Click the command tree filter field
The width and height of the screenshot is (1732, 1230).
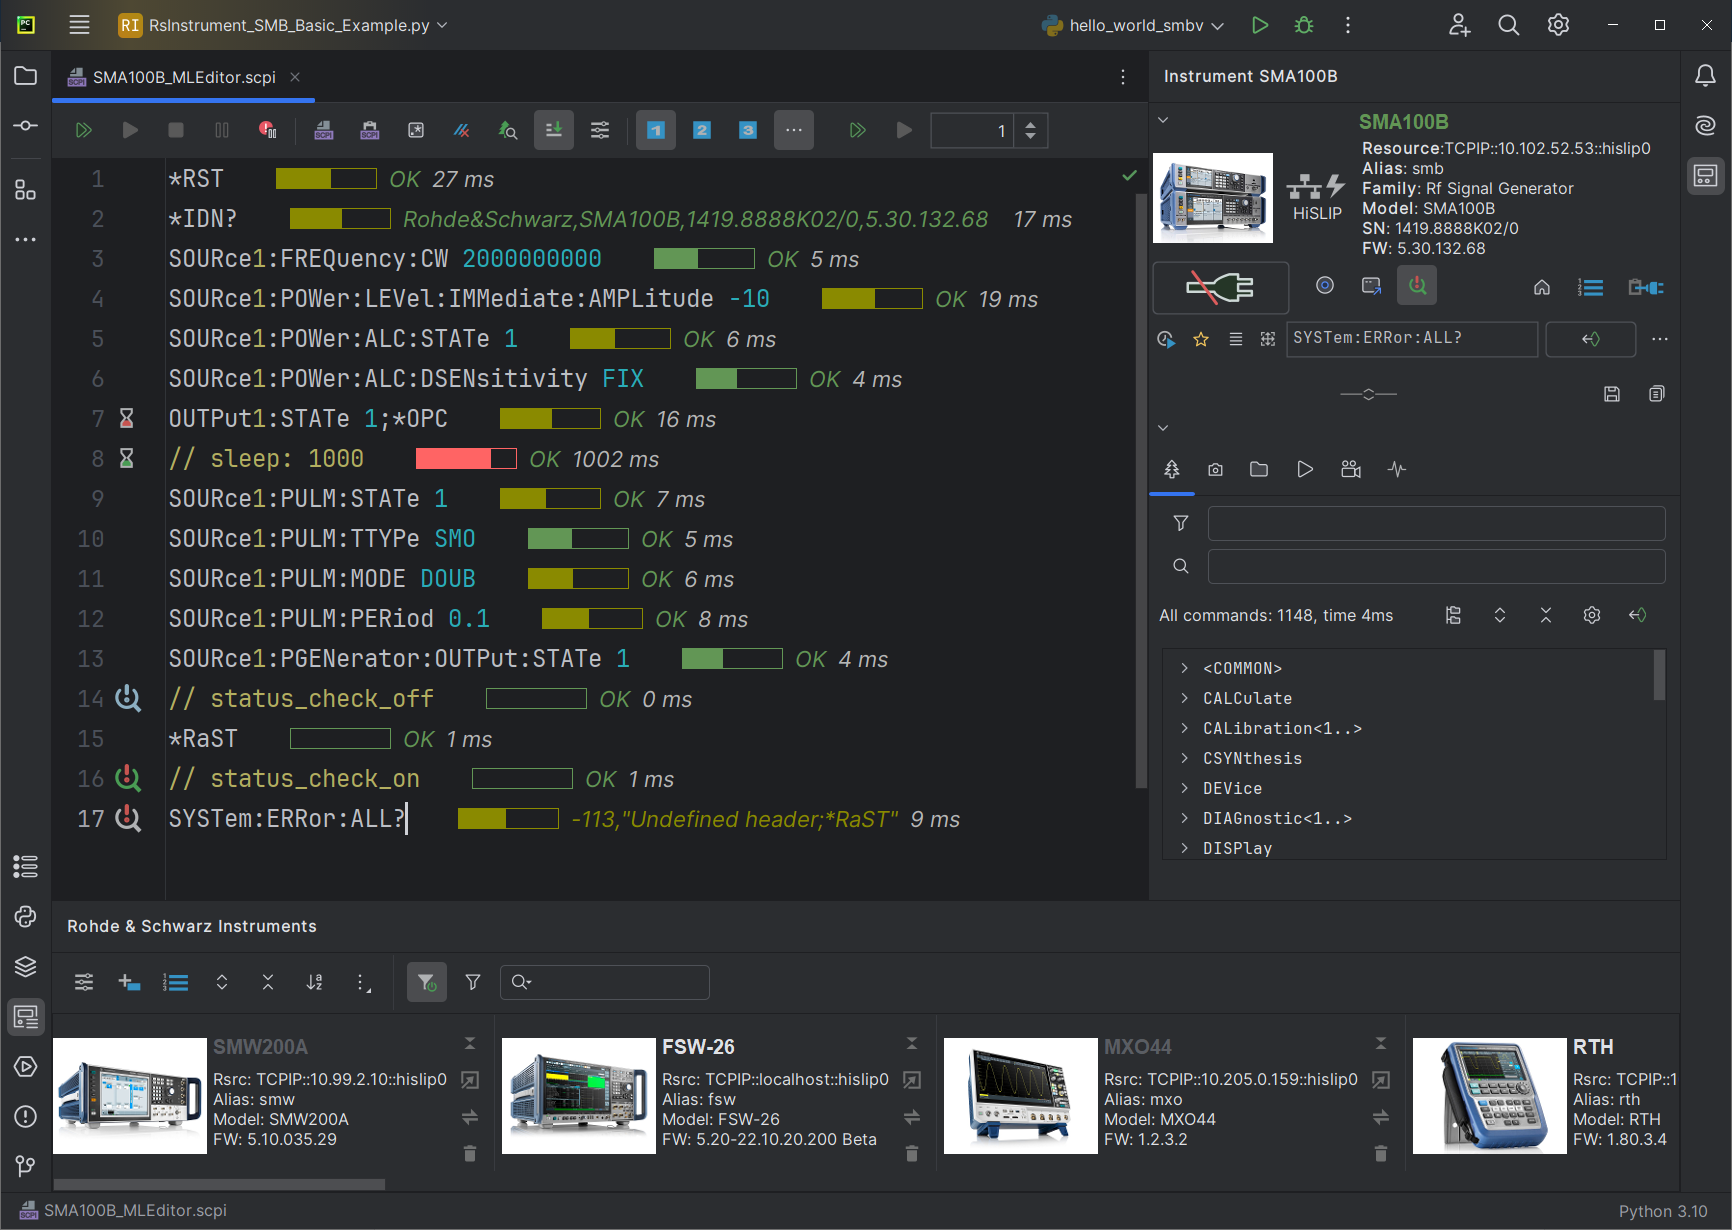(1436, 523)
